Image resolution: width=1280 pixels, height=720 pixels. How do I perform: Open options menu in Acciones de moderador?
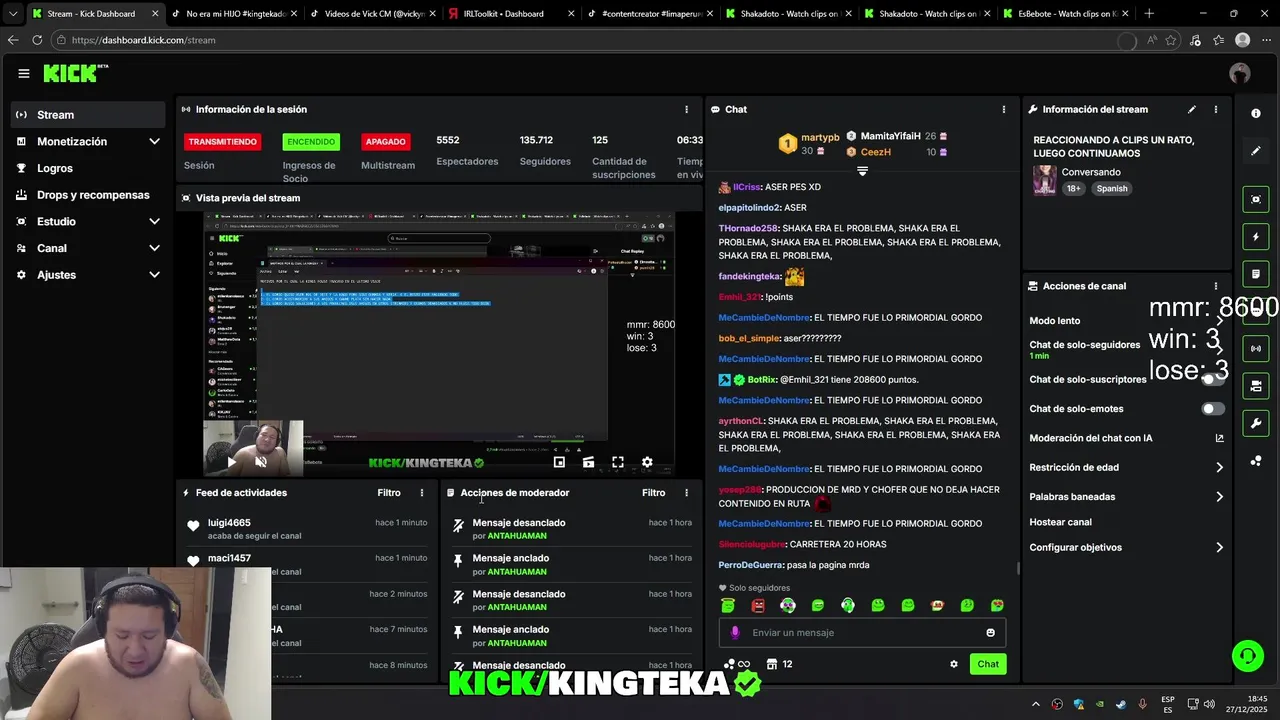[x=686, y=493]
